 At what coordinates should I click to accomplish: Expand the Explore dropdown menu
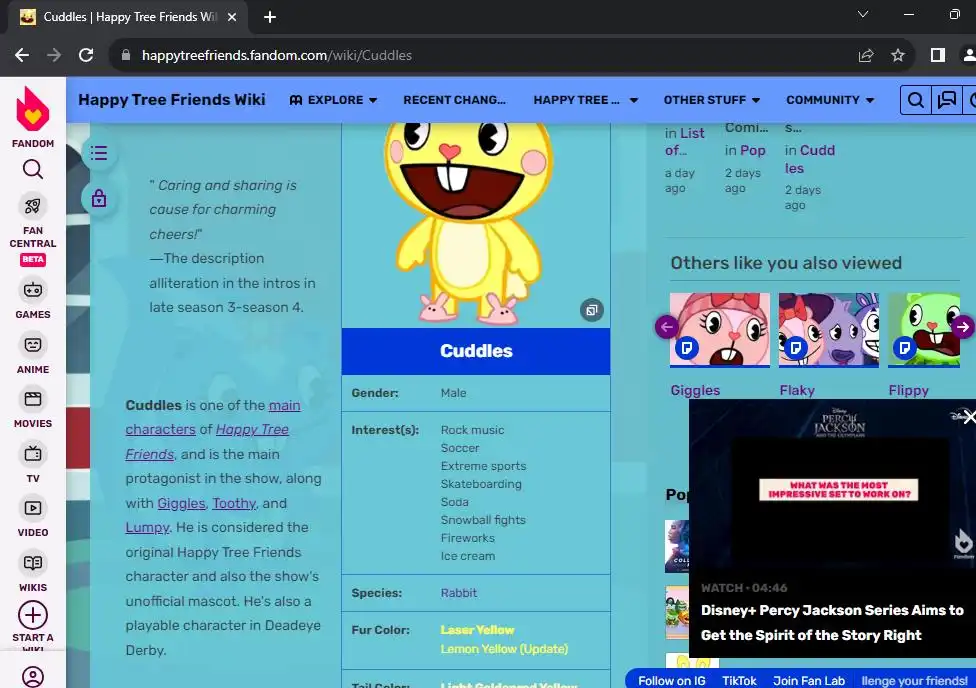[334, 100]
